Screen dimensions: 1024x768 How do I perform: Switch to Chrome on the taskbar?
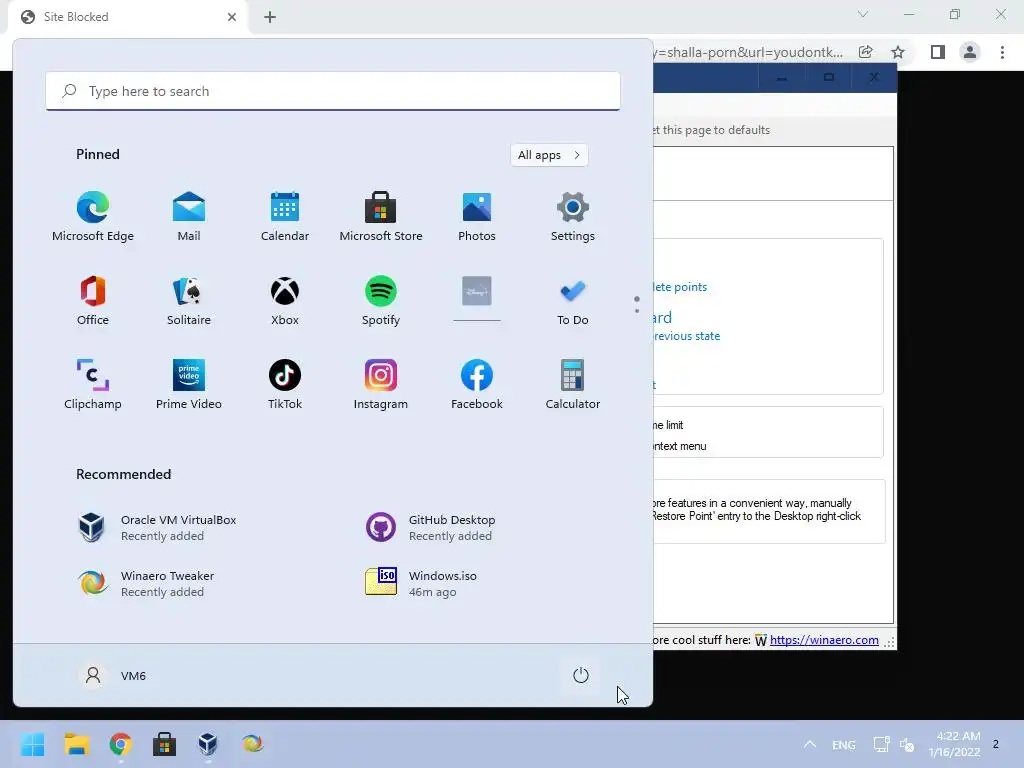tap(121, 744)
